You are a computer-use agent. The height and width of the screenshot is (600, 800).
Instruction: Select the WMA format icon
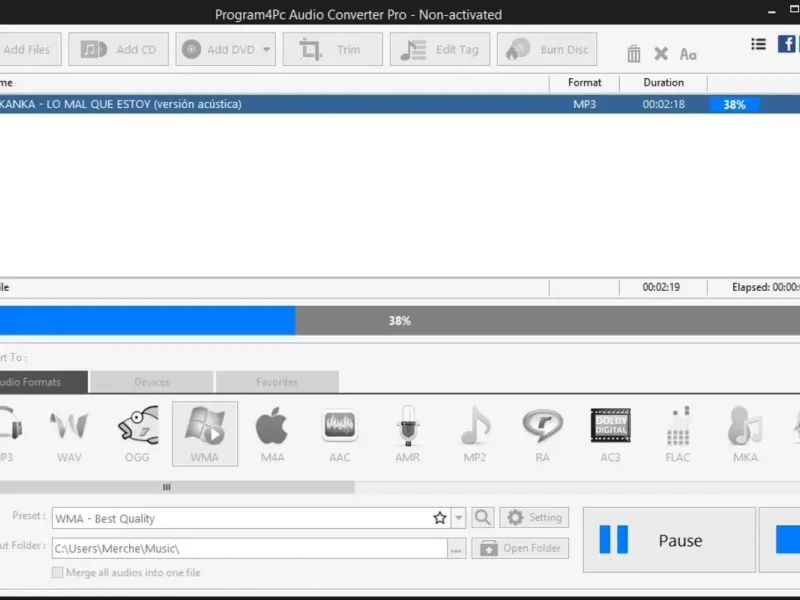205,434
